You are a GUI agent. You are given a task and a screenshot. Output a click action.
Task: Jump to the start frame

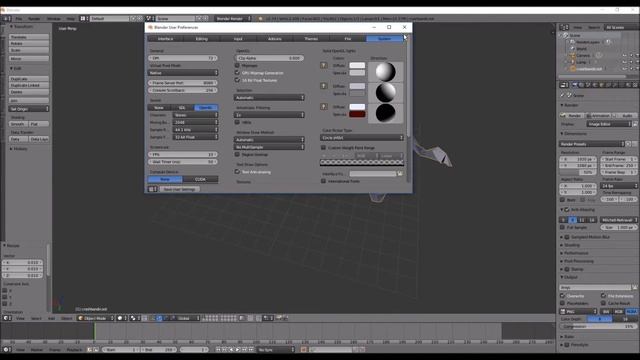(x=218, y=350)
